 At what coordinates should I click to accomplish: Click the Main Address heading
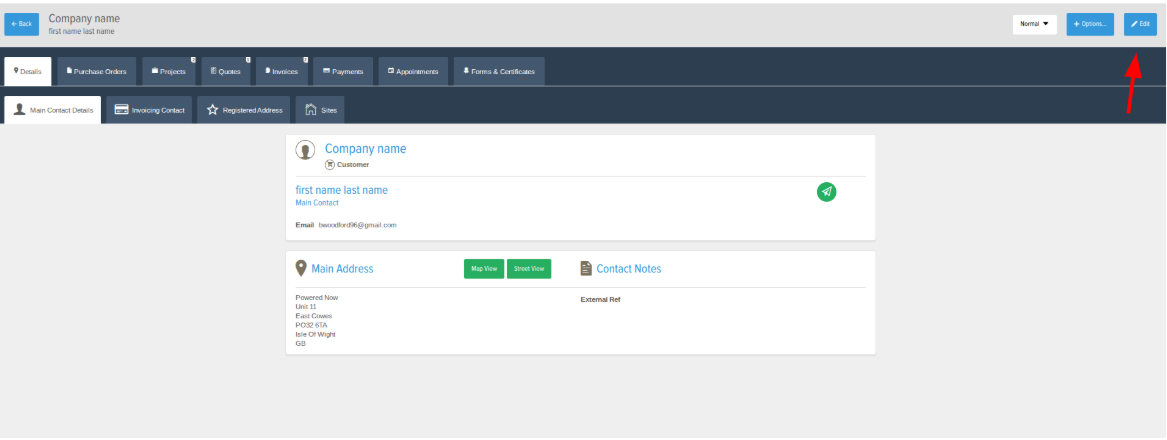[342, 269]
